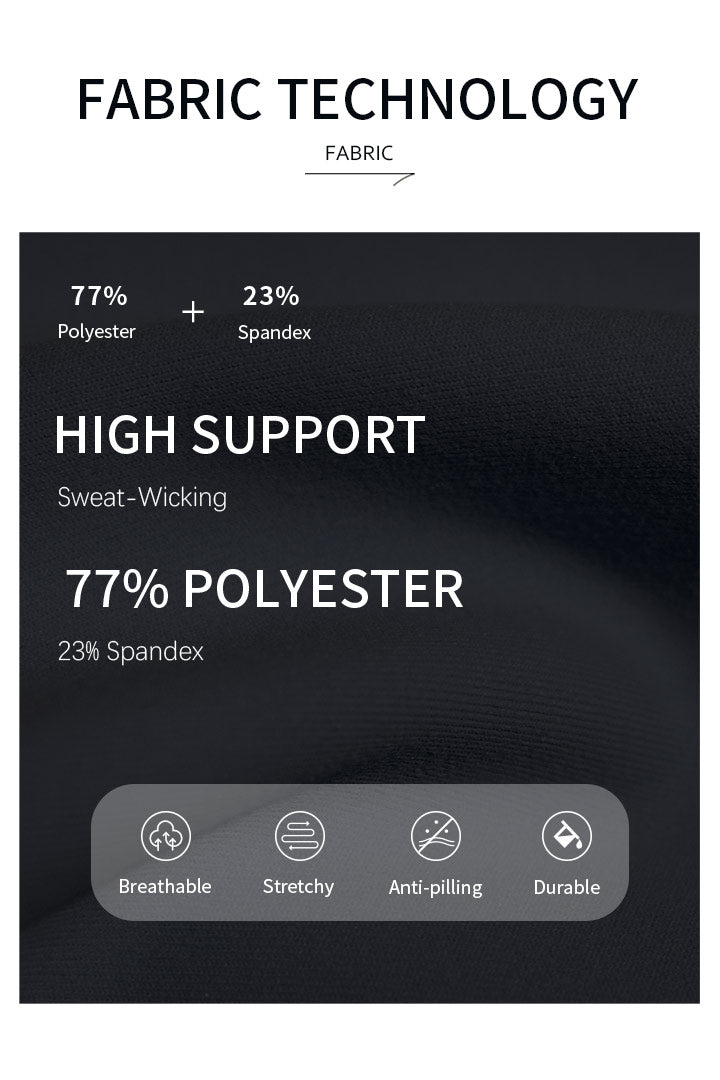Click the Anti-pilling icon

pos(435,836)
